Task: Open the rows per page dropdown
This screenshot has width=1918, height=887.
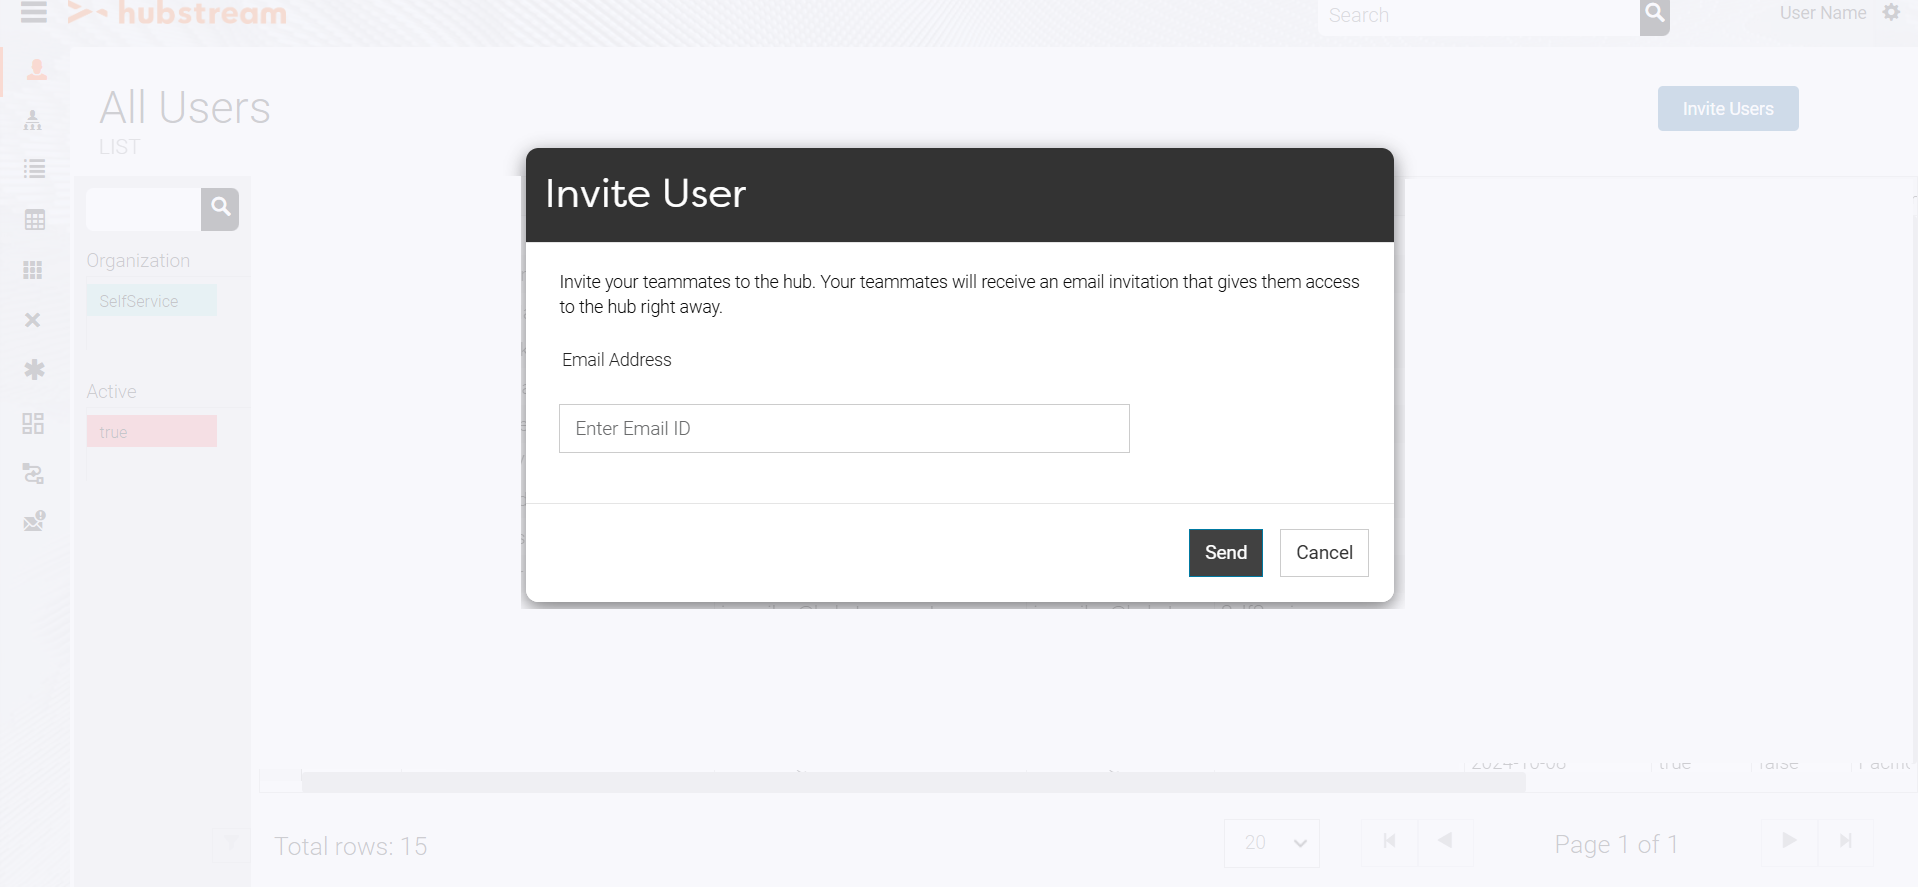Action: click(x=1271, y=843)
